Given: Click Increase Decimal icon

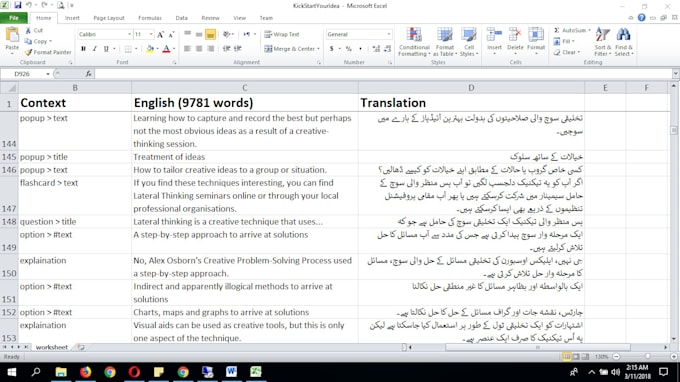Looking at the screenshot, I should (x=376, y=49).
